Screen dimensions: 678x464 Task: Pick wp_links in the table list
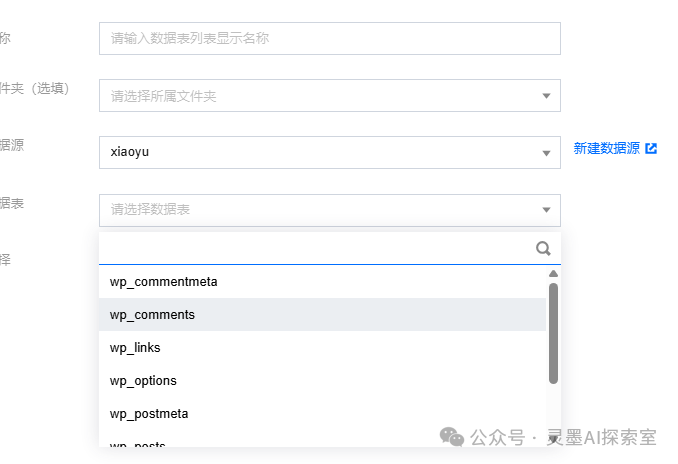[135, 348]
